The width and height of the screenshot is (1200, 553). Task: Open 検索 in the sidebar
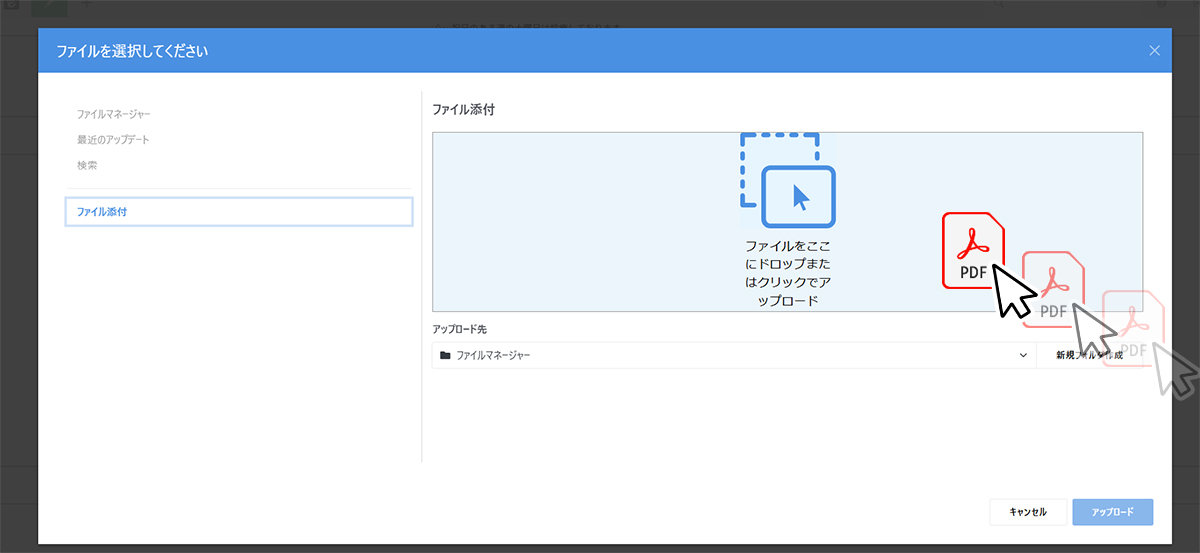tap(87, 165)
